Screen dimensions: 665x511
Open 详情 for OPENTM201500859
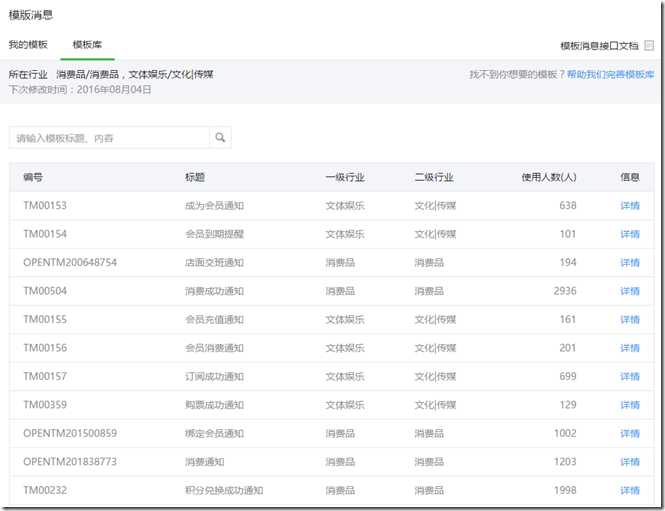pos(630,433)
